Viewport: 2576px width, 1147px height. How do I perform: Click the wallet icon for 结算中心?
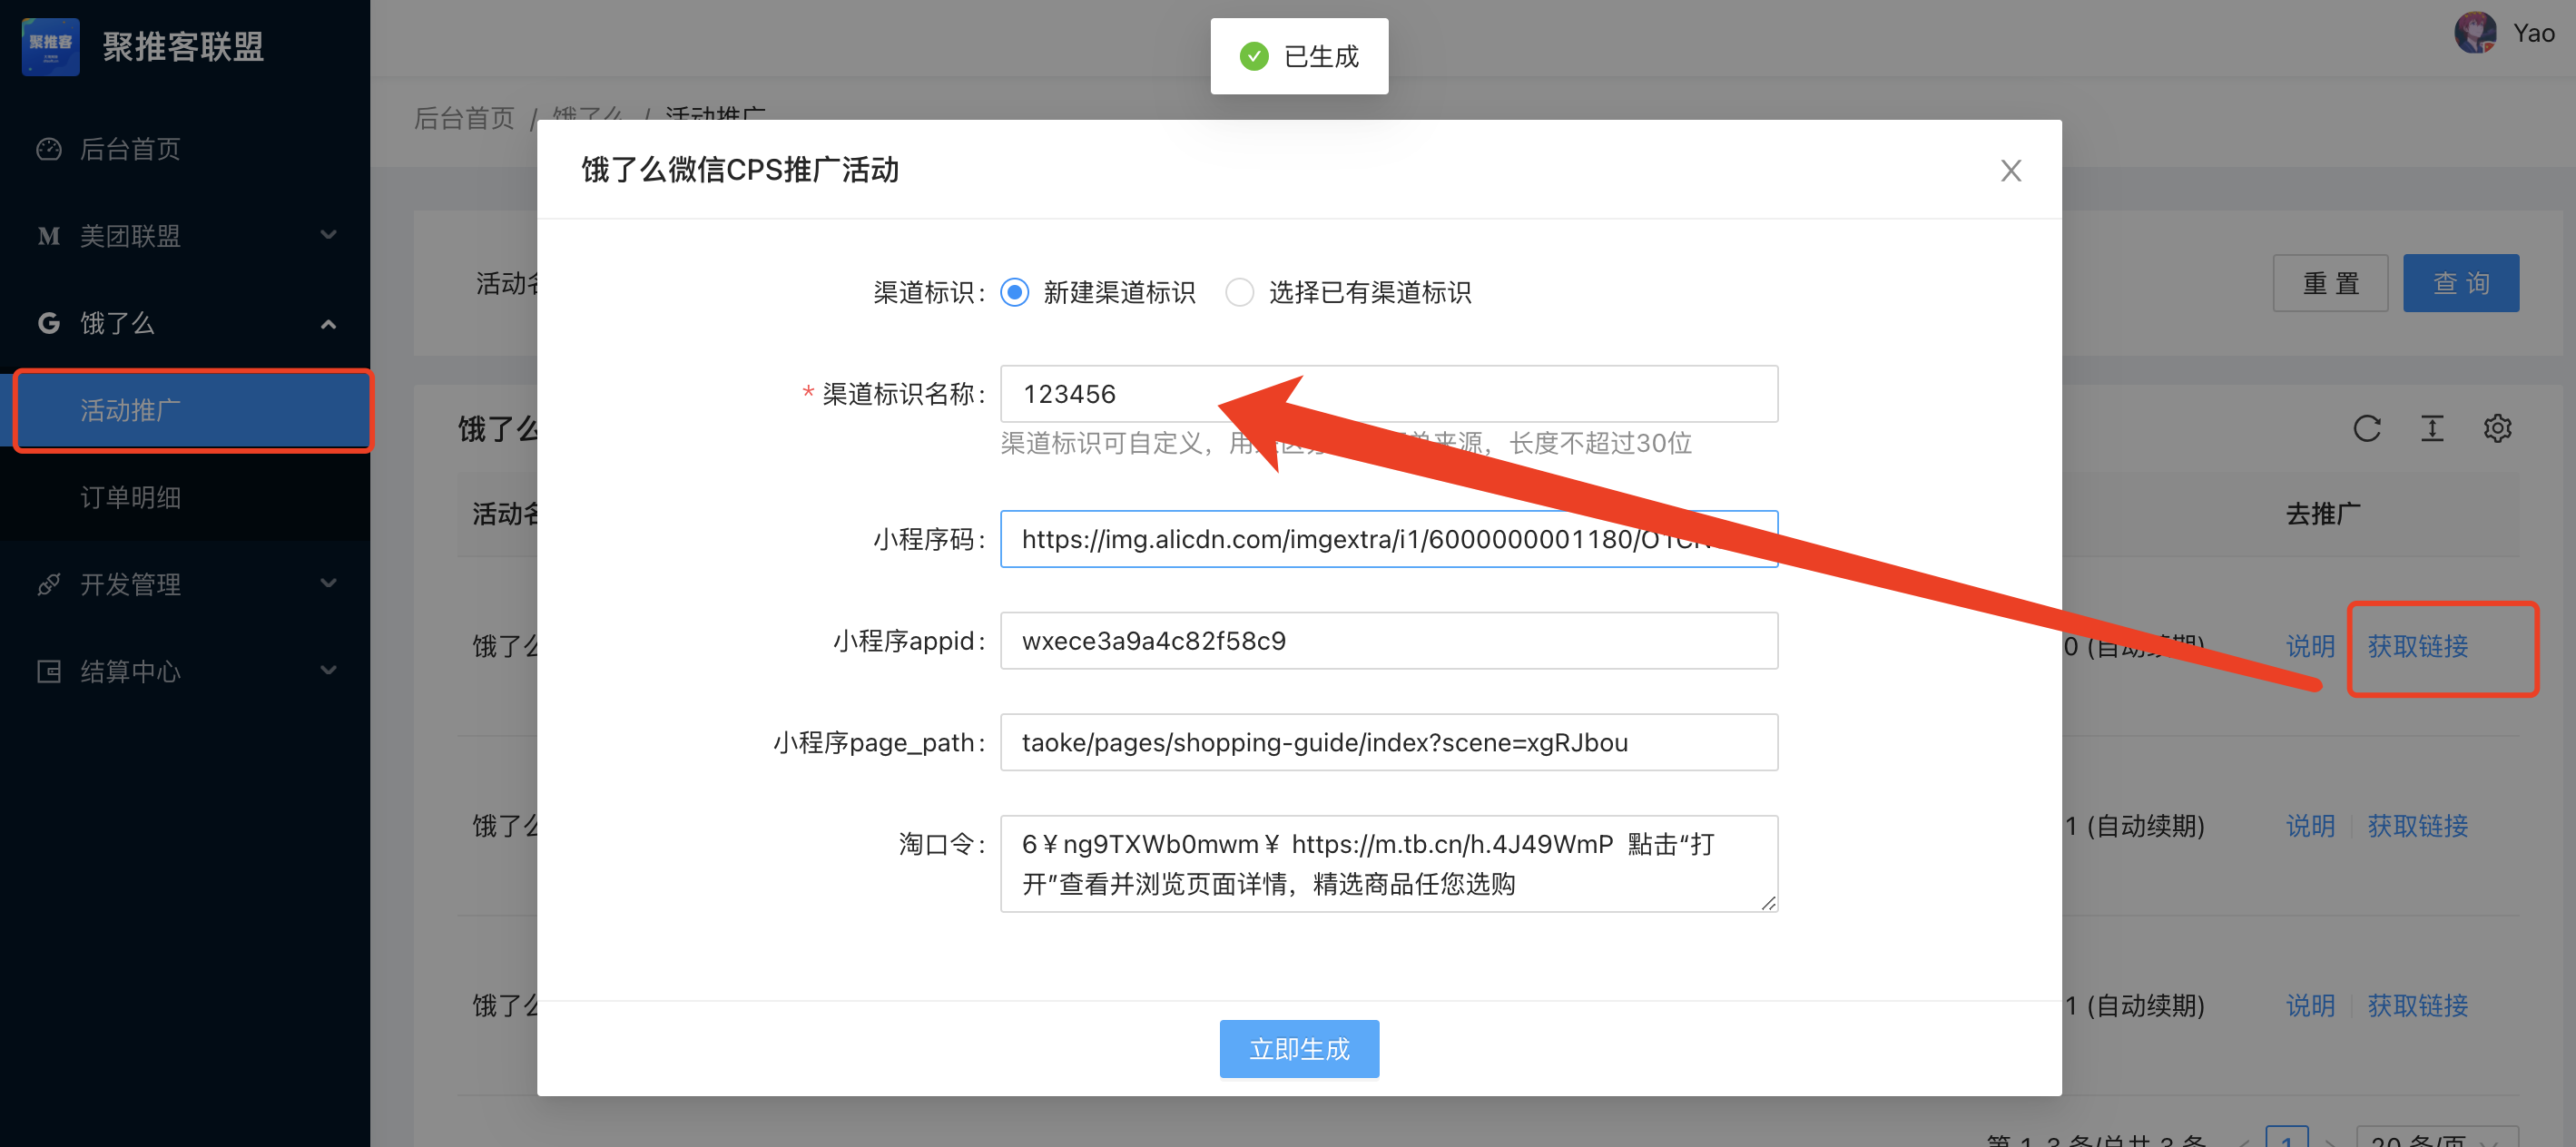coord(48,671)
